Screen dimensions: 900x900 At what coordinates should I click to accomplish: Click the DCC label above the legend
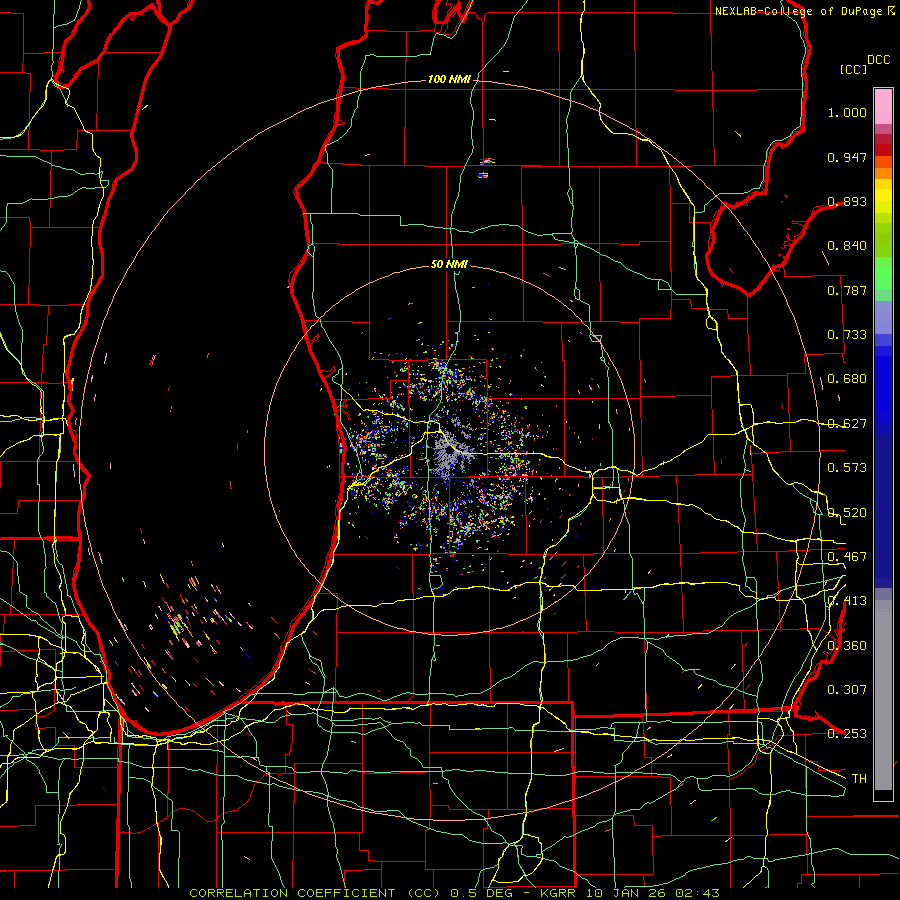click(x=878, y=60)
